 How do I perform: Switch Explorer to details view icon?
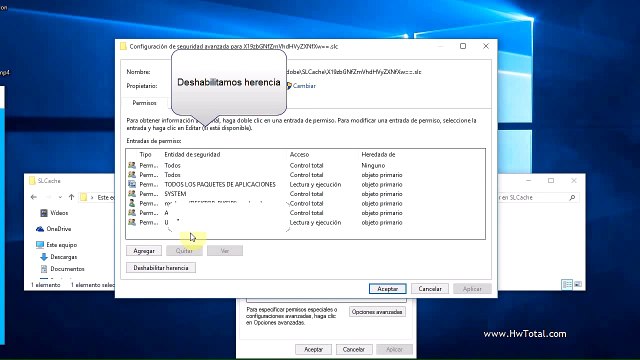click(x=567, y=284)
